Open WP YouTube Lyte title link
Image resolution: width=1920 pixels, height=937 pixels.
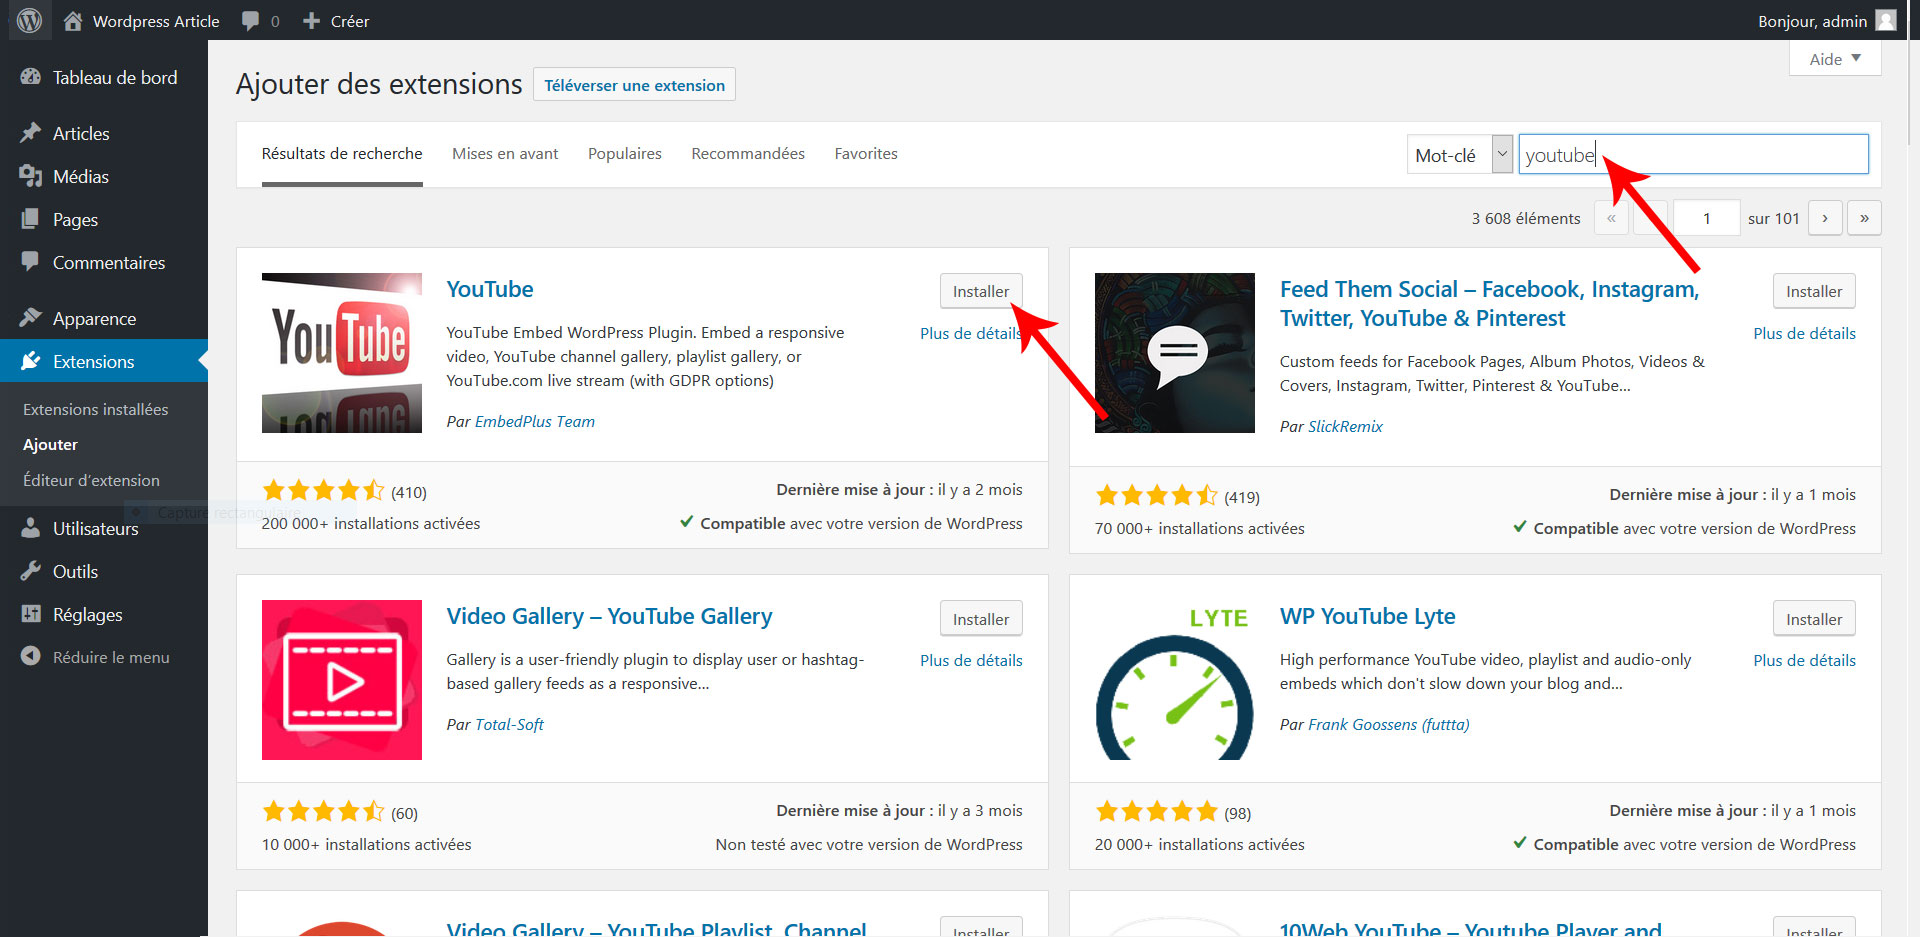click(x=1368, y=616)
